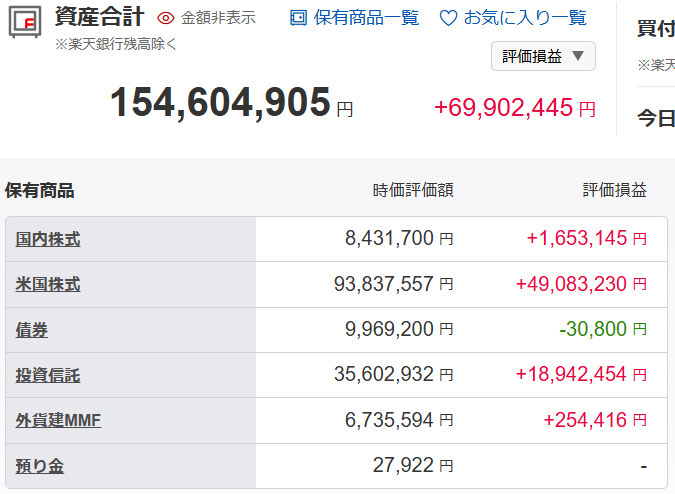Image resolution: width=675 pixels, height=494 pixels.
Task: Click the safe icon beside 資産合計
Action: [26, 22]
